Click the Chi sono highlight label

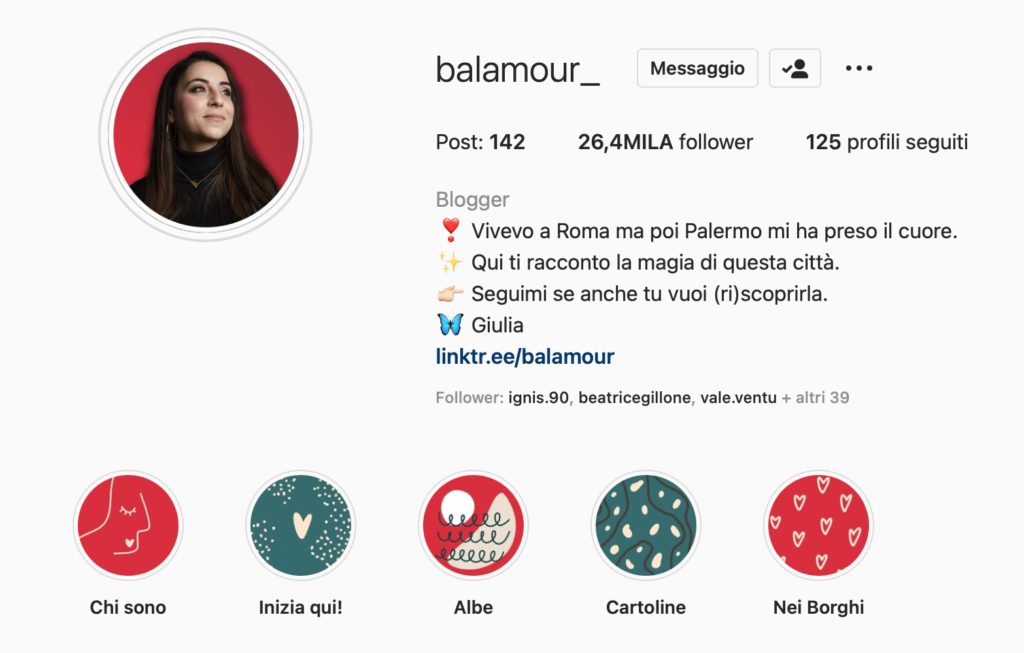128,607
